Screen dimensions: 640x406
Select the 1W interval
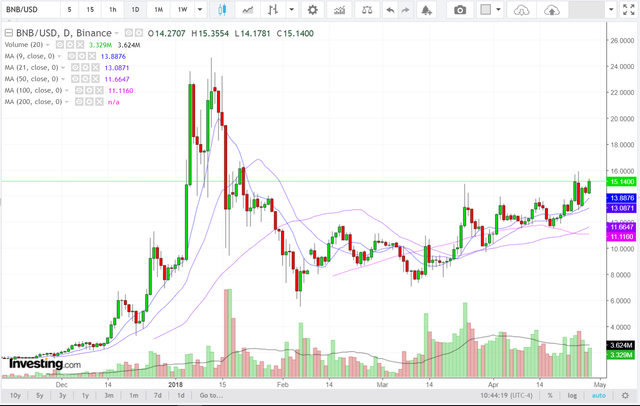pyautogui.click(x=182, y=10)
